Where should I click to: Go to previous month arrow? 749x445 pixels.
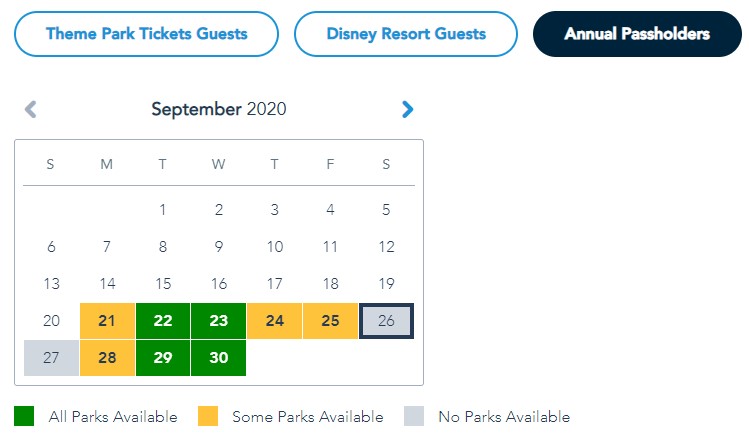(31, 110)
